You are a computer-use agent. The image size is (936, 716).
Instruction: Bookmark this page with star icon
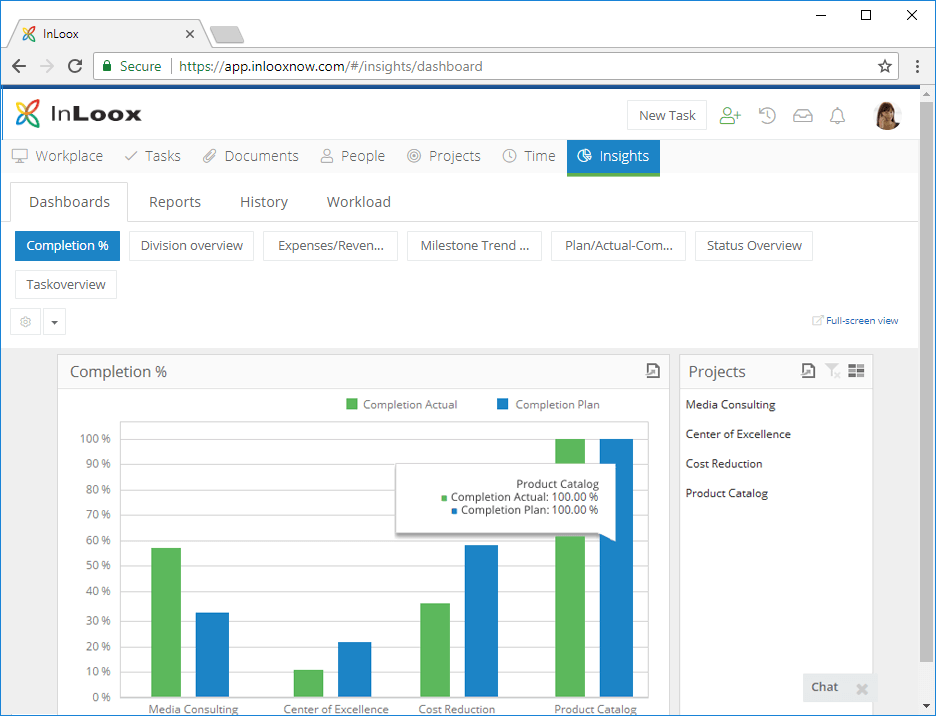[x=885, y=66]
